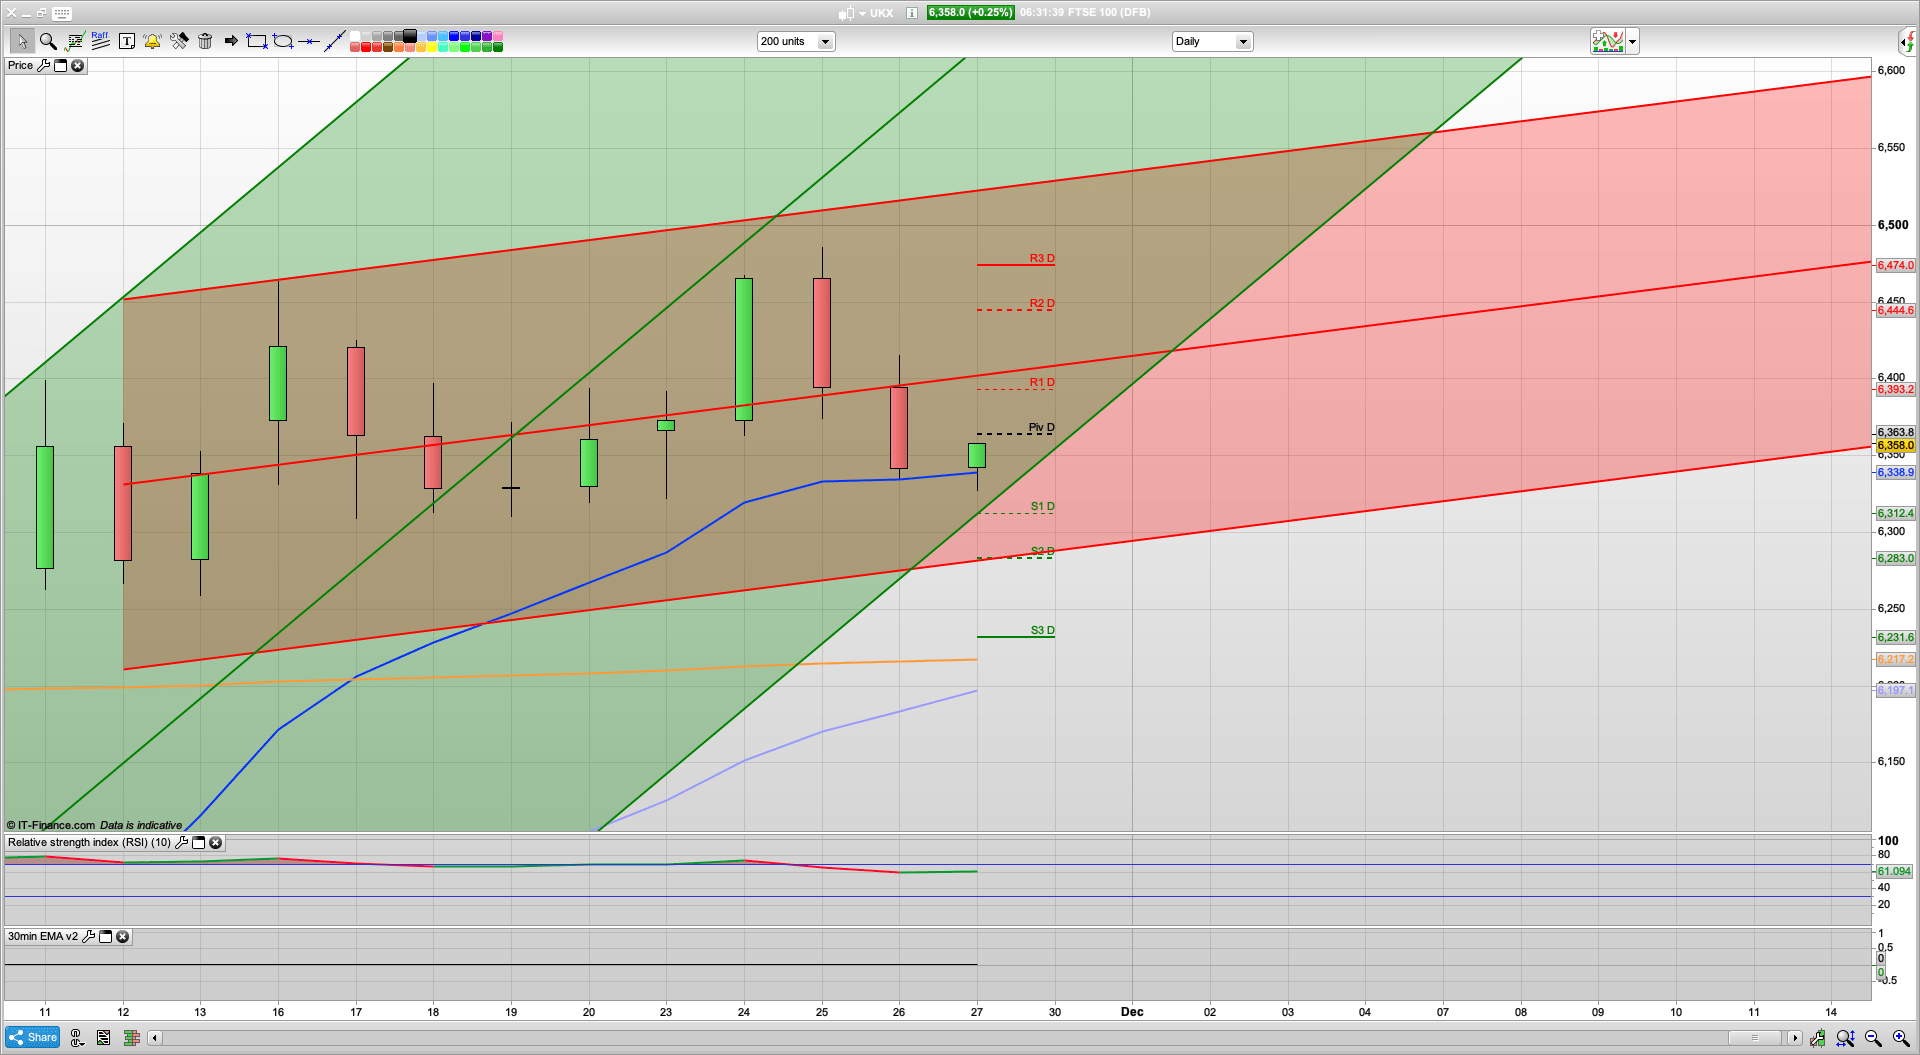Viewport: 1920px width, 1055px height.
Task: Collapse the Price panel to a window
Action: click(61, 65)
